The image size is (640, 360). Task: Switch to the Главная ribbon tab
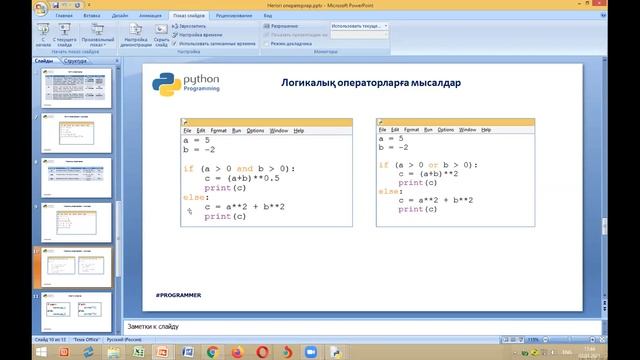(x=64, y=16)
